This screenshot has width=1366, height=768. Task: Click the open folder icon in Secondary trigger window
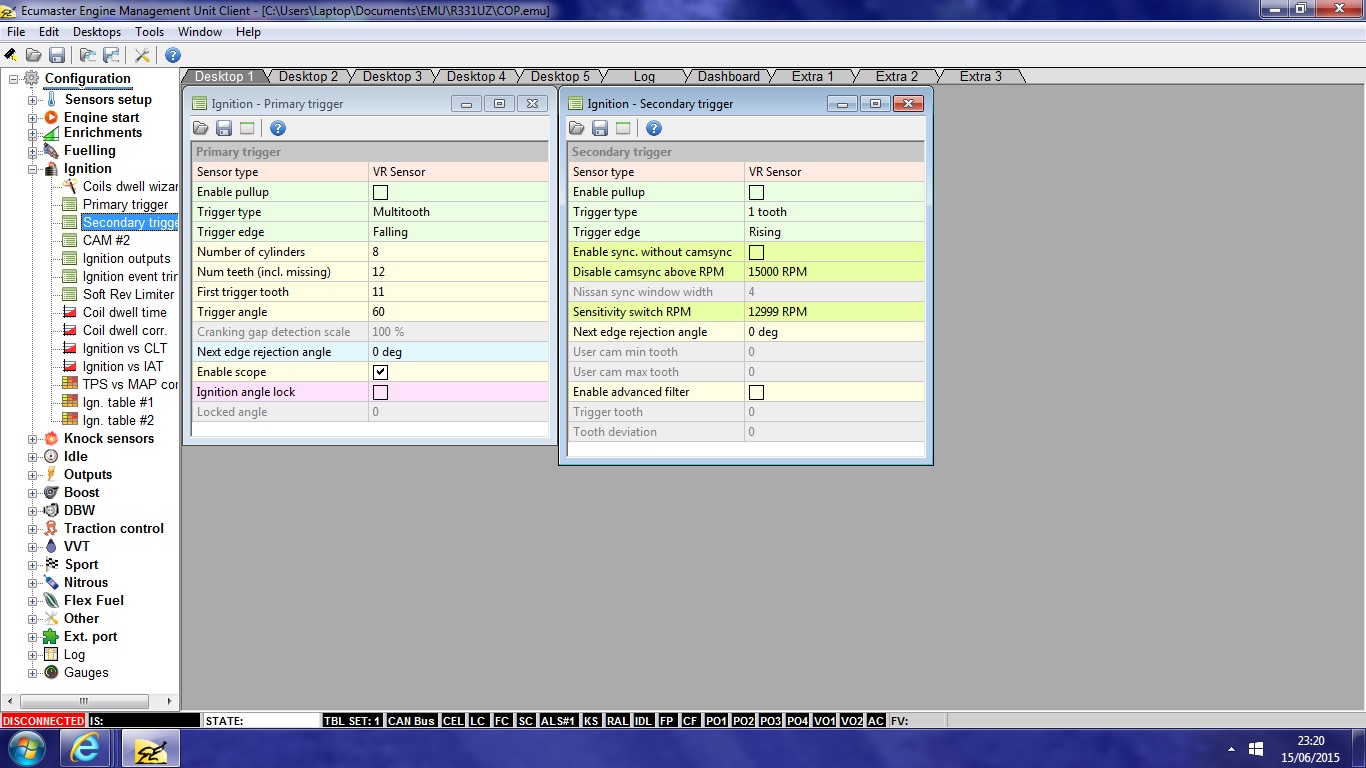coord(577,128)
